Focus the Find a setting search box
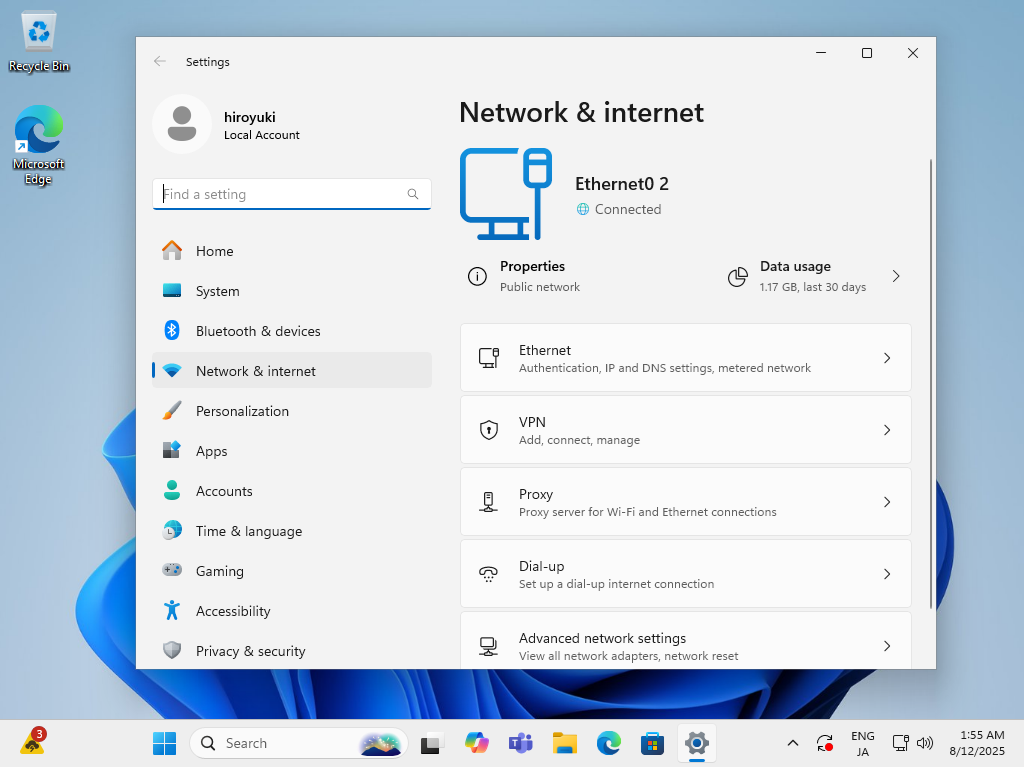Screen dimensions: 1024x767 pos(280,194)
